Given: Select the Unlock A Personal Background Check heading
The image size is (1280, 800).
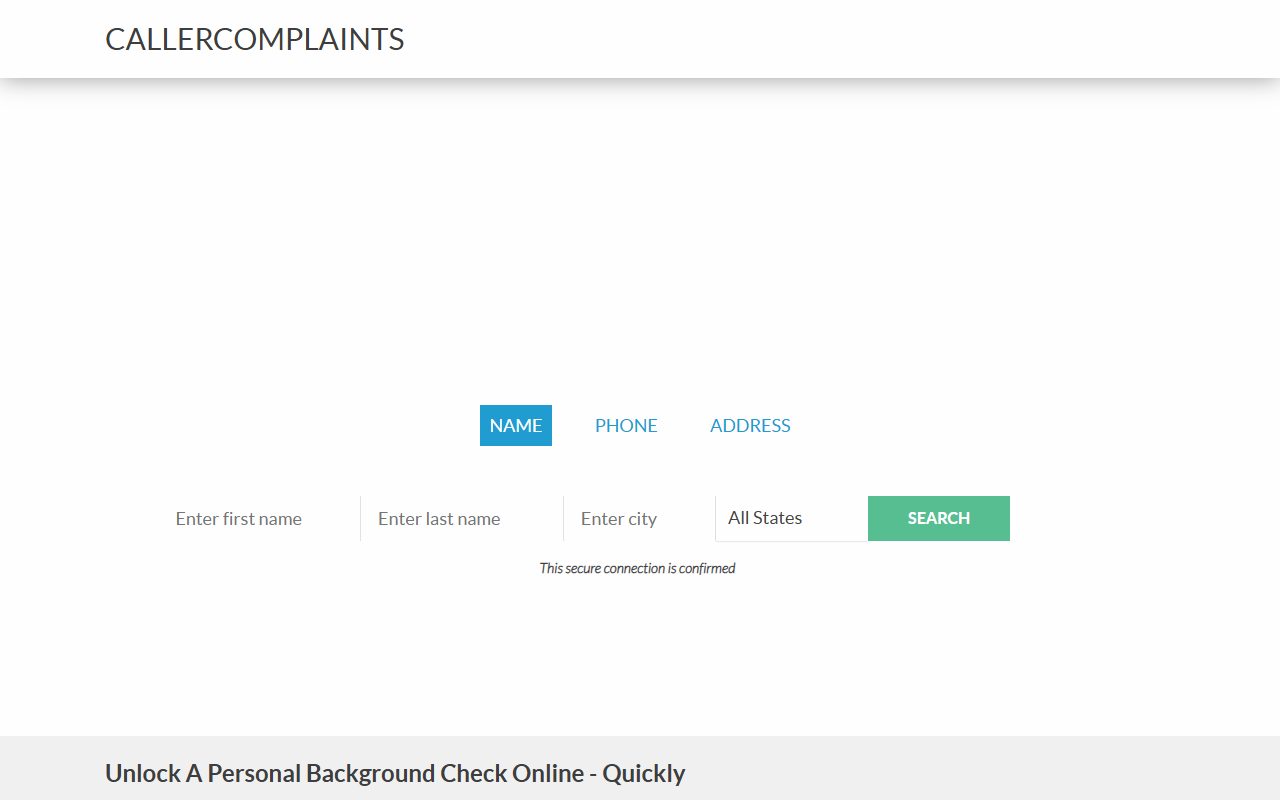Looking at the screenshot, I should [x=395, y=773].
